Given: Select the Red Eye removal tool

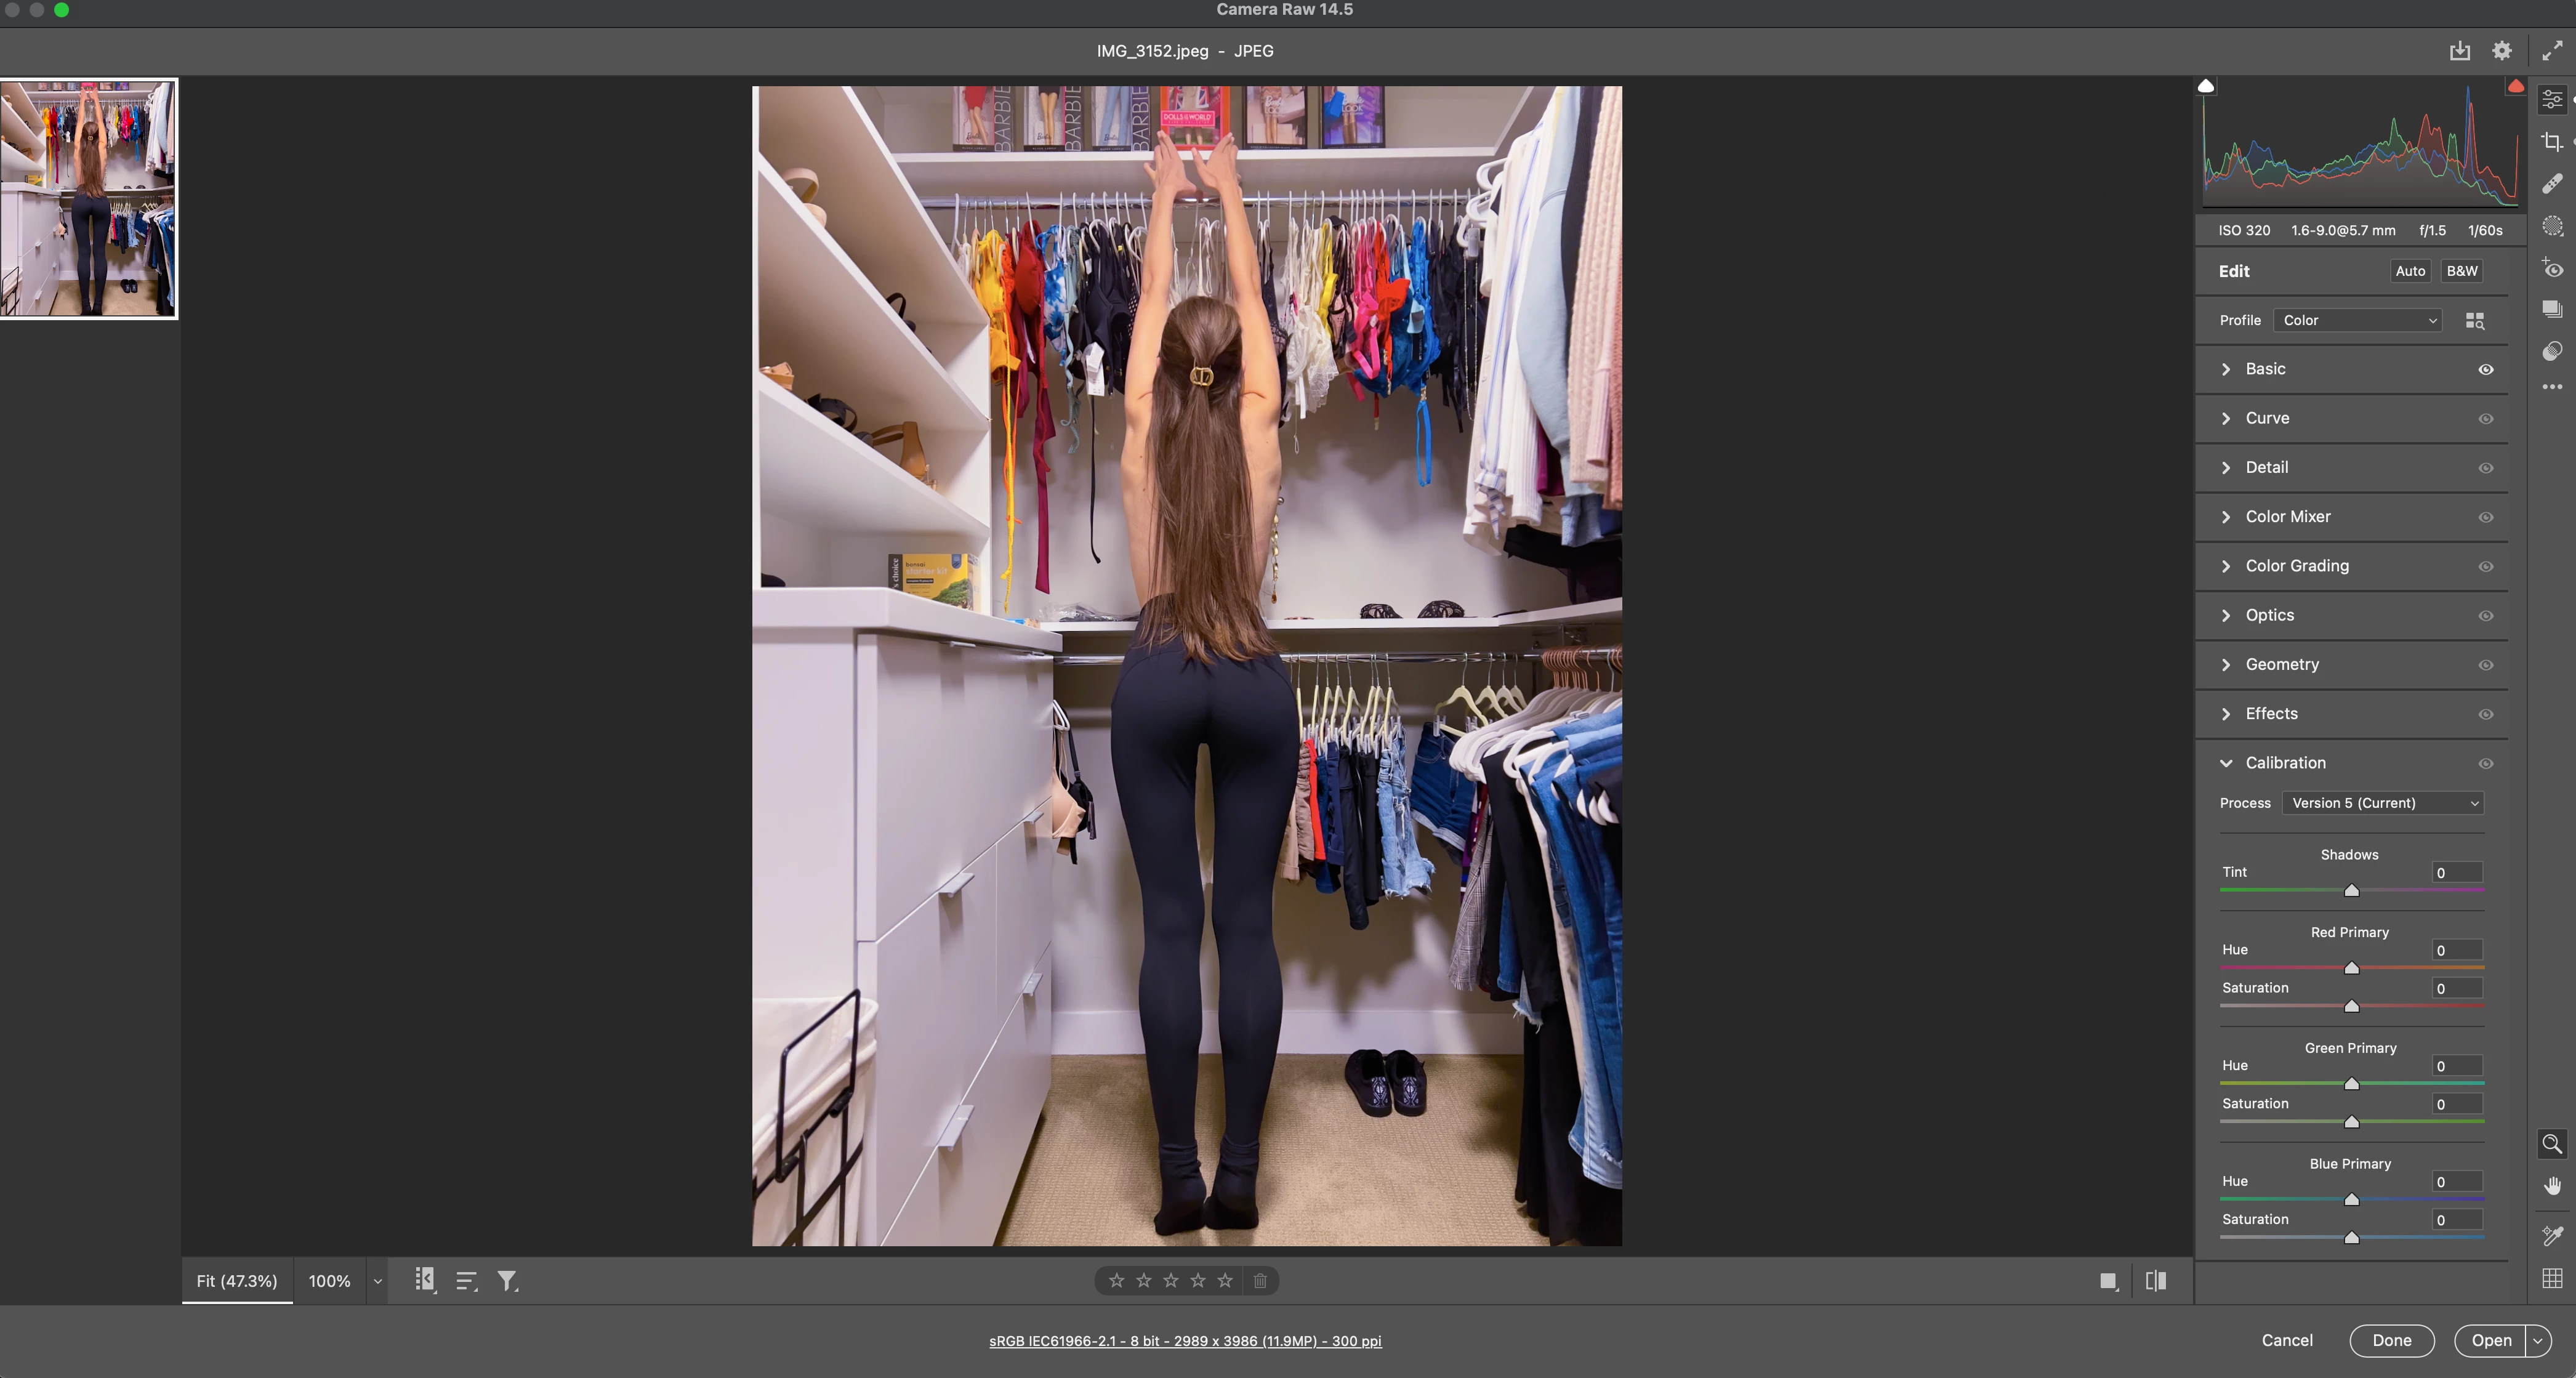Looking at the screenshot, I should (2552, 268).
